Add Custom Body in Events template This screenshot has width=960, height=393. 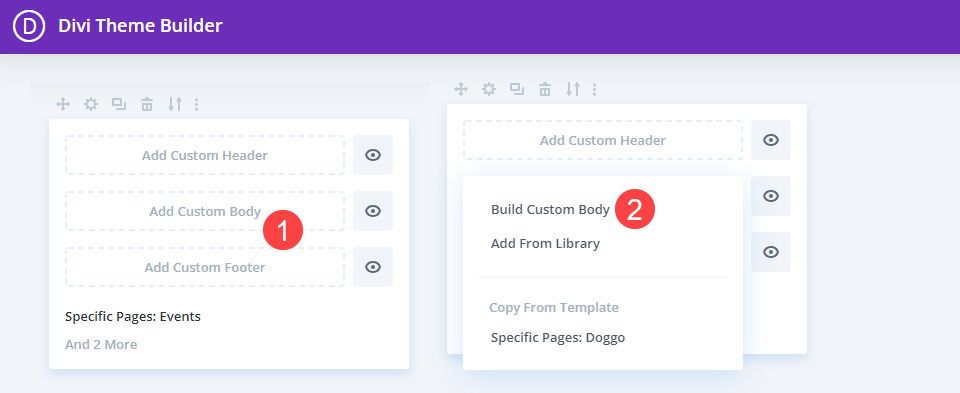[x=205, y=211]
